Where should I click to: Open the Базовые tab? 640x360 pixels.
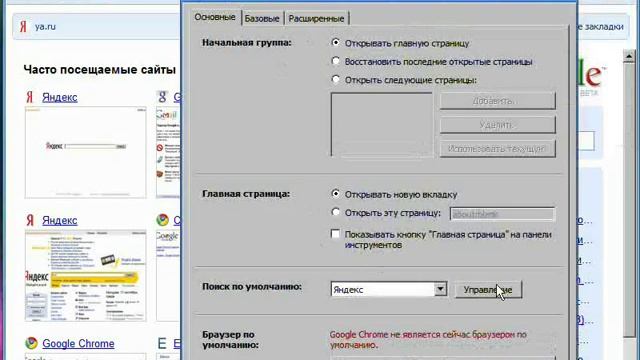click(x=262, y=19)
